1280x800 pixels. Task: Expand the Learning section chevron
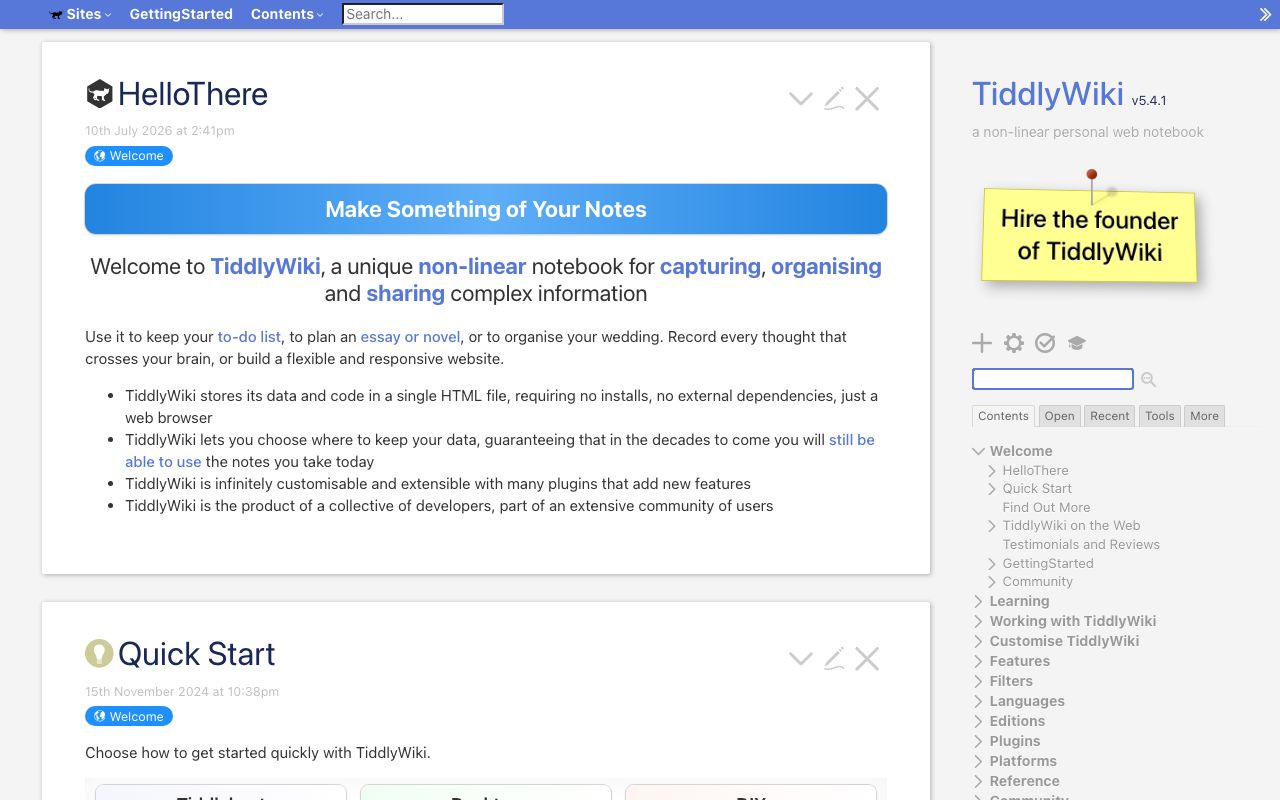tap(979, 601)
